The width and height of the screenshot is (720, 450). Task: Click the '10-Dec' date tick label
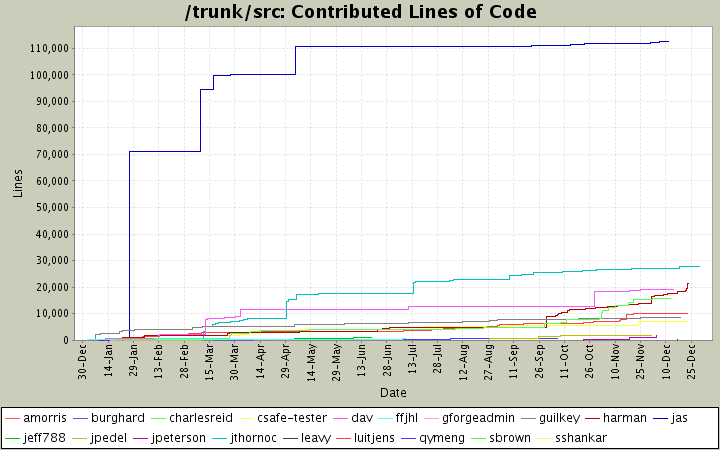pos(666,362)
